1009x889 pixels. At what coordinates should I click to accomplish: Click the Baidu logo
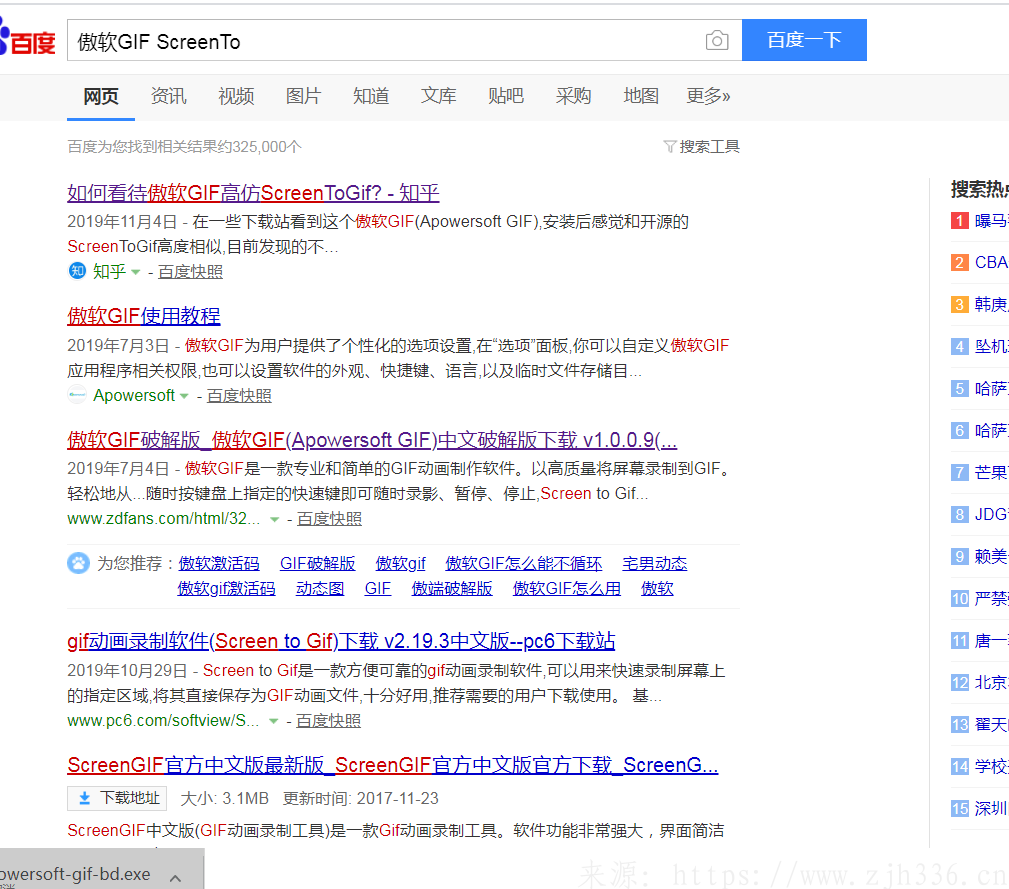point(28,39)
